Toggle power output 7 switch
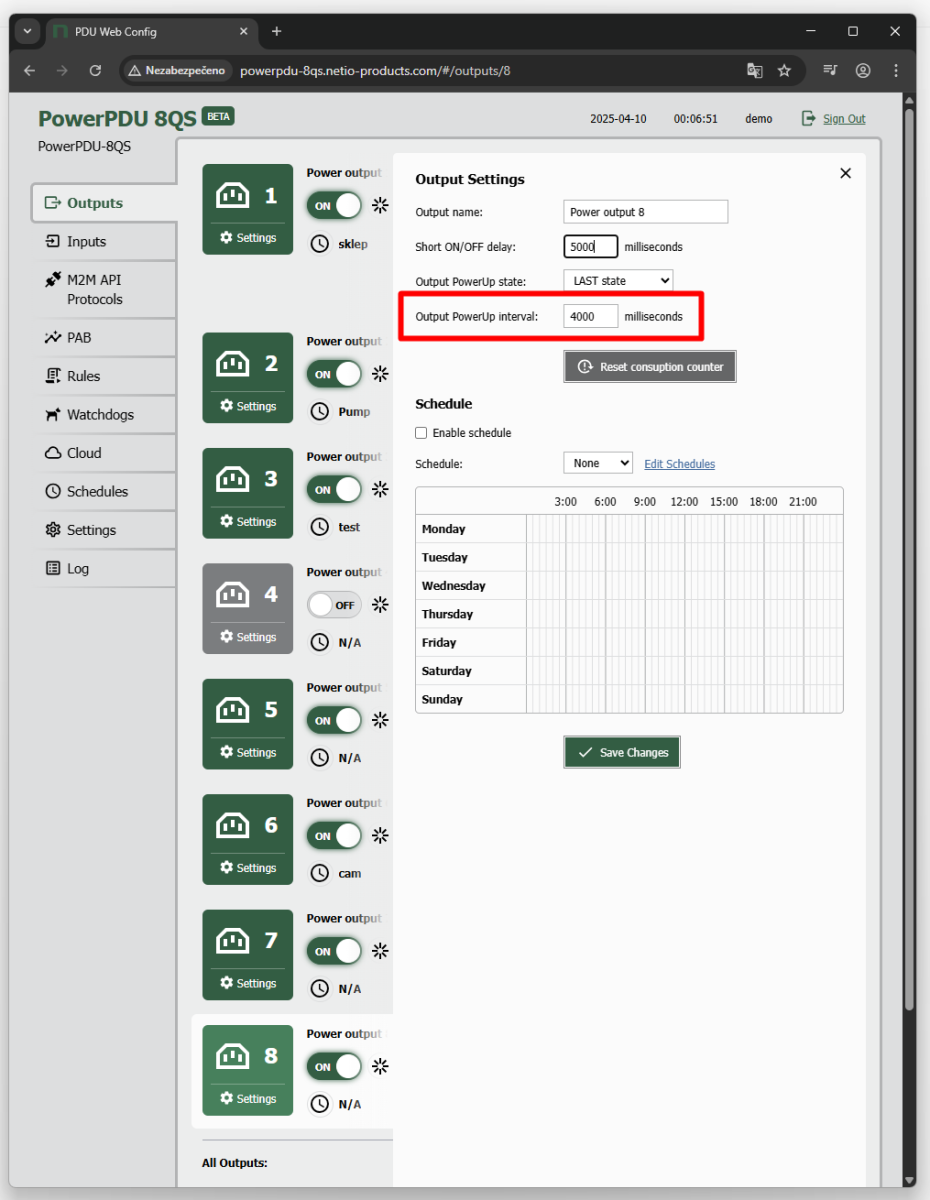Image resolution: width=930 pixels, height=1200 pixels. 334,952
